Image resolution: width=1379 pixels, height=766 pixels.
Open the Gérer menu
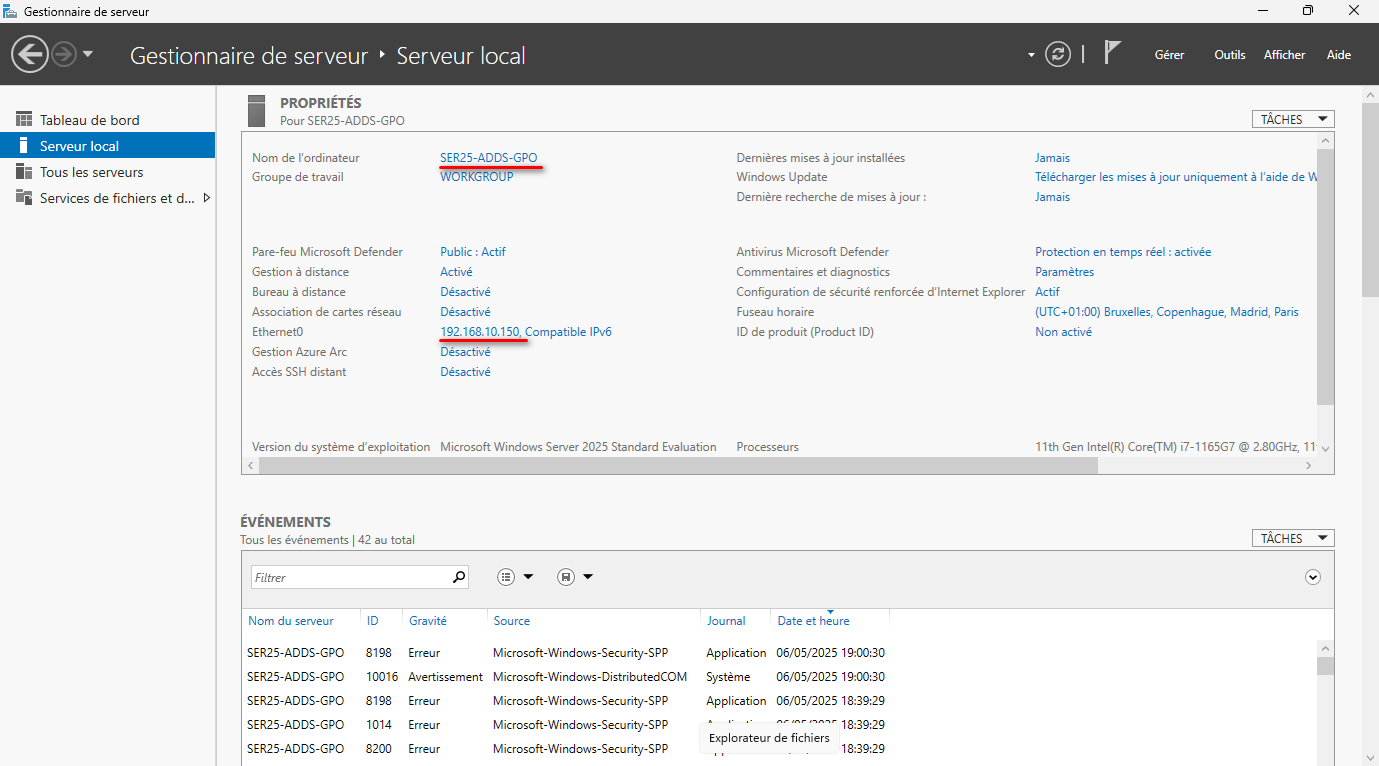[x=1169, y=55]
